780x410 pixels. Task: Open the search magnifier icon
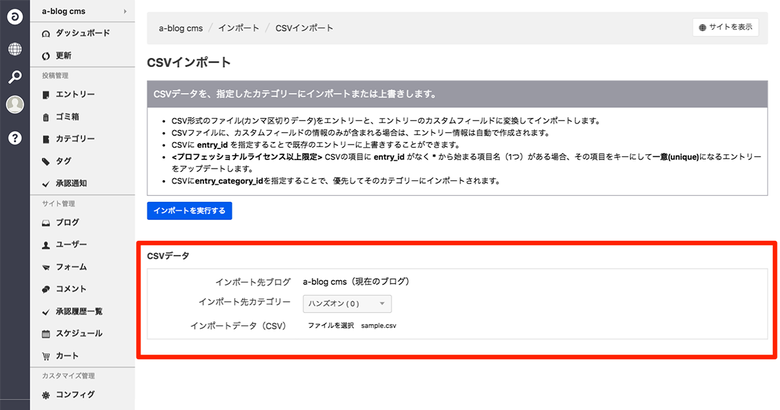[x=15, y=77]
